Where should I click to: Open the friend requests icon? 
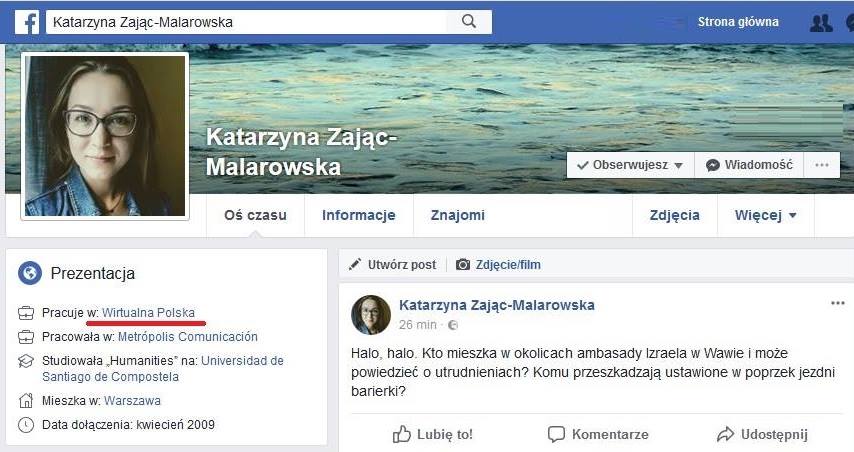[x=821, y=23]
